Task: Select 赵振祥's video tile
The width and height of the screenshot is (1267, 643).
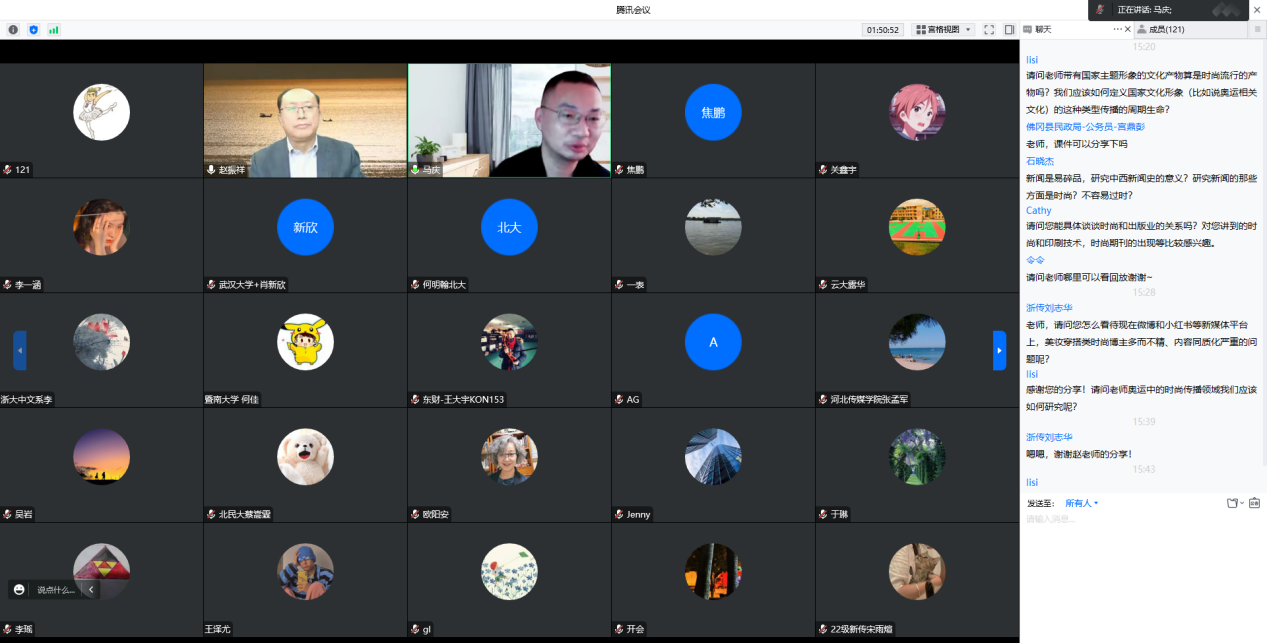Action: tap(305, 120)
